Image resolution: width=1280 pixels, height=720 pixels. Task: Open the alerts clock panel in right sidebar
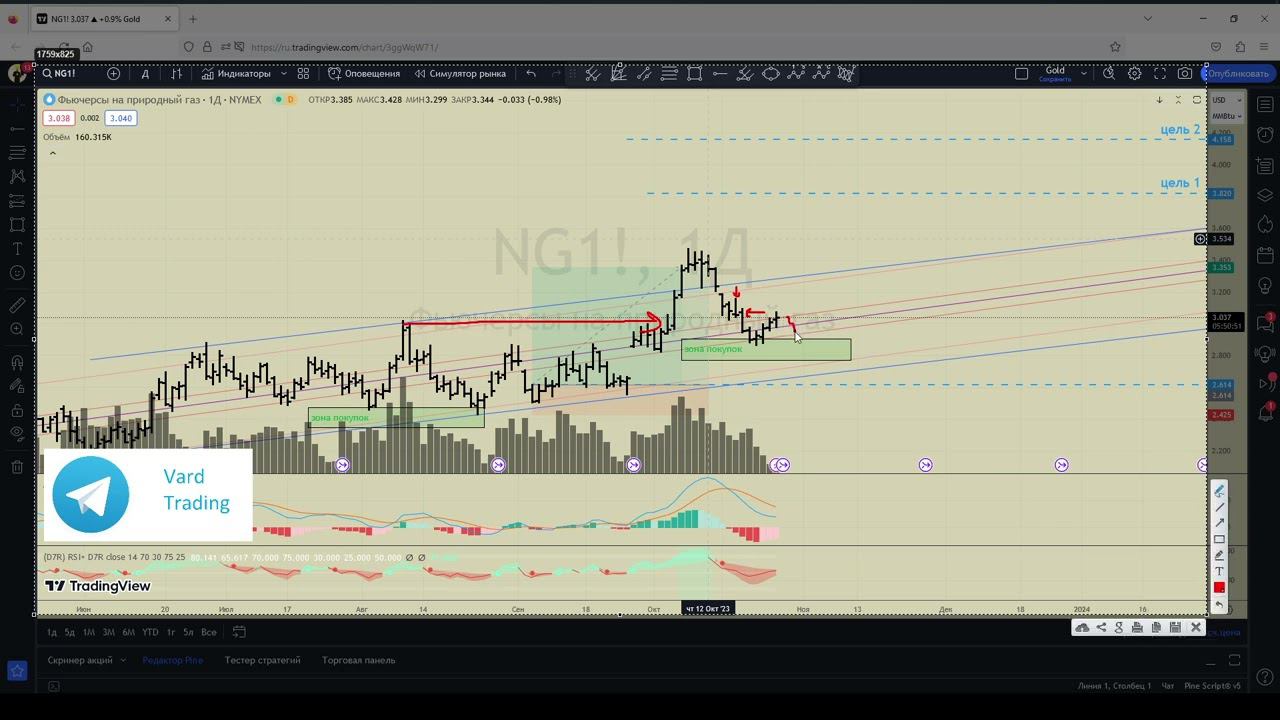[x=1265, y=135]
